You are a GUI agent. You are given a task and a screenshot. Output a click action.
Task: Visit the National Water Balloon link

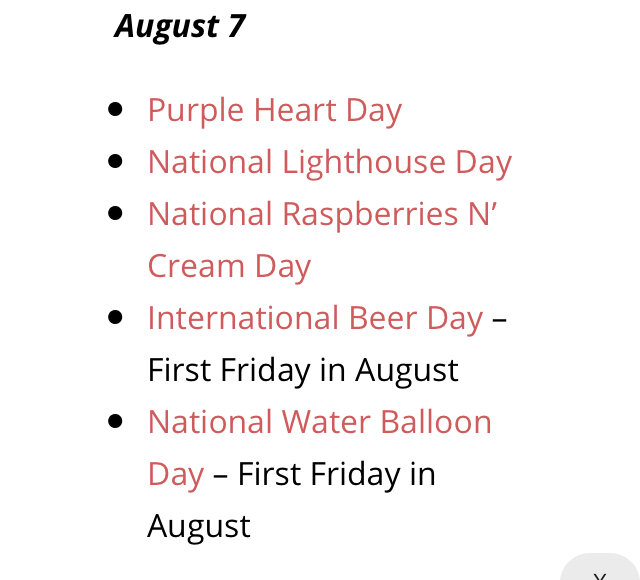pyautogui.click(x=320, y=422)
